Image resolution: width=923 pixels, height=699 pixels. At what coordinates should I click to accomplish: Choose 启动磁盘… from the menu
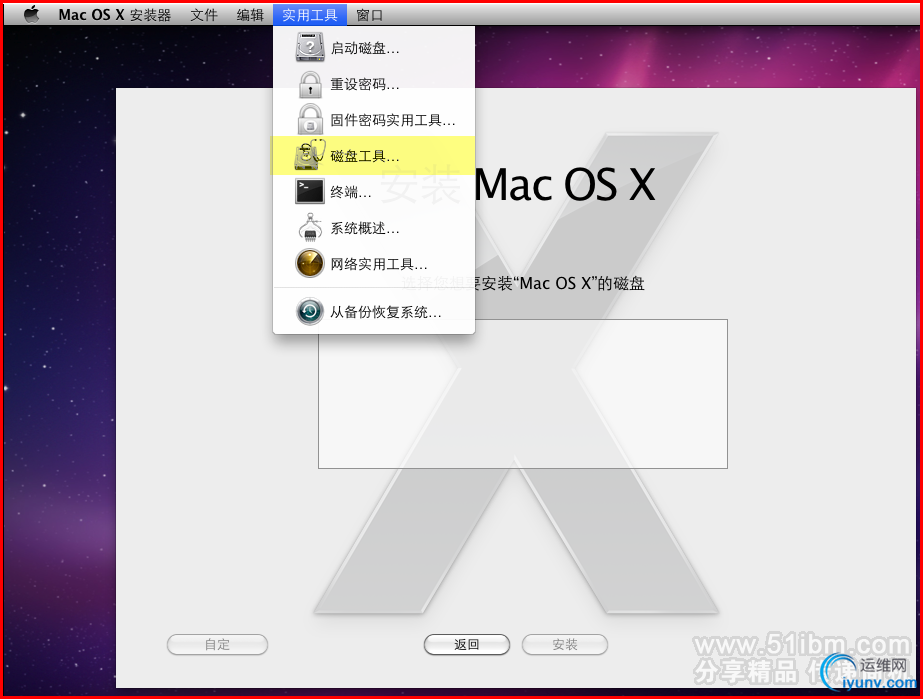[374, 48]
